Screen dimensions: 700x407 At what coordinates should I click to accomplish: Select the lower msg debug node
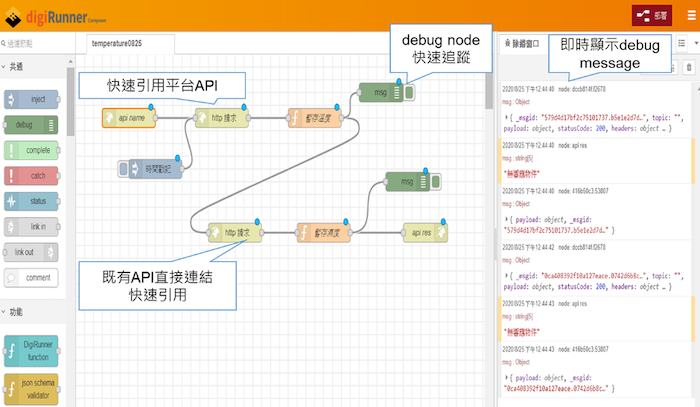click(408, 182)
